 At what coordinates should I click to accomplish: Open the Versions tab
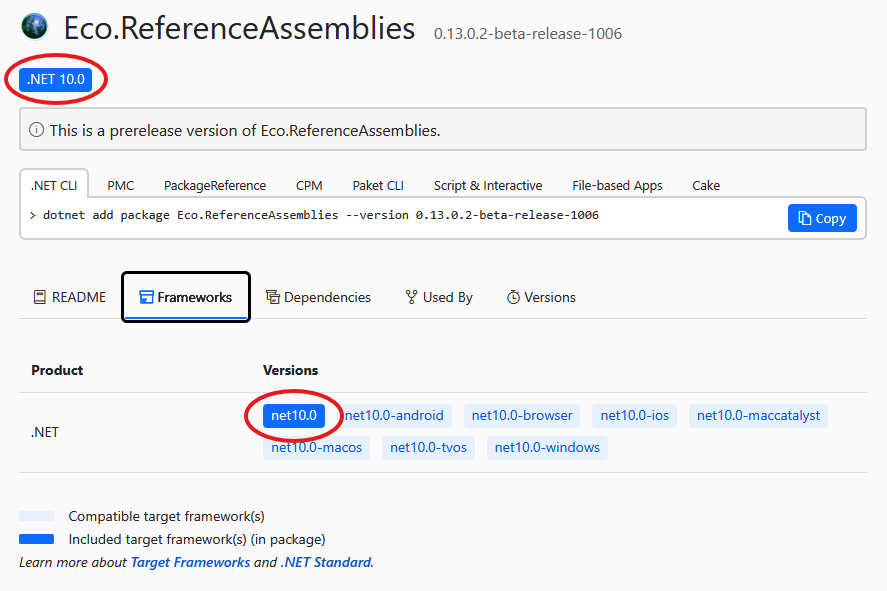pyautogui.click(x=541, y=297)
